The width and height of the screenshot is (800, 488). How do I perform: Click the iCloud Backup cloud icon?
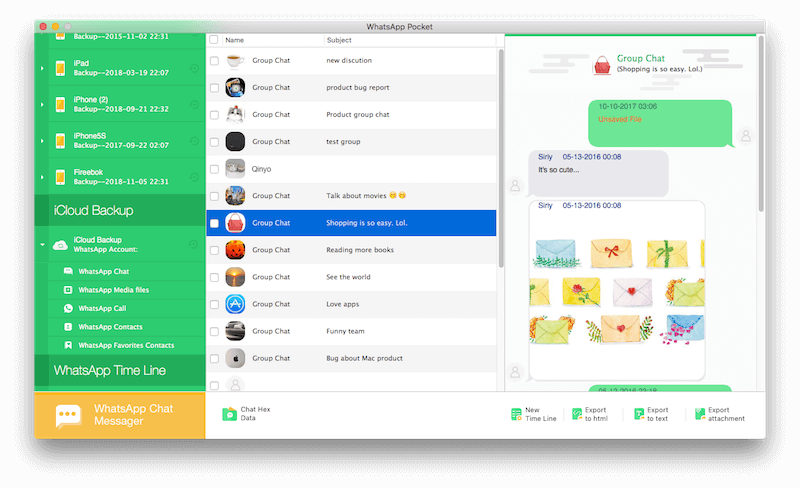pyautogui.click(x=60, y=245)
